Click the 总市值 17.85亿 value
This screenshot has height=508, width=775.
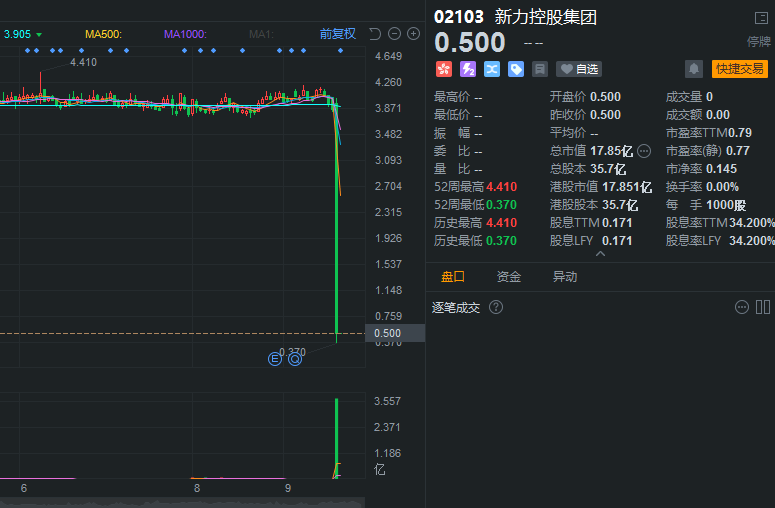pyautogui.click(x=611, y=151)
